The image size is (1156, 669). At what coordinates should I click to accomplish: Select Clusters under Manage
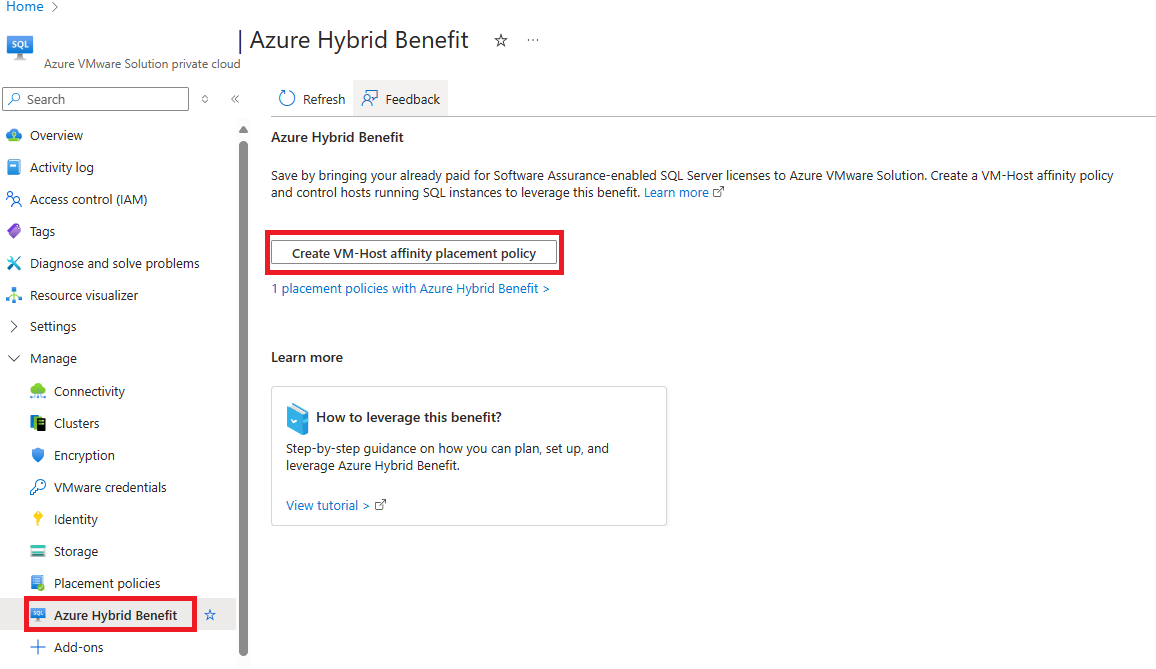pos(77,423)
